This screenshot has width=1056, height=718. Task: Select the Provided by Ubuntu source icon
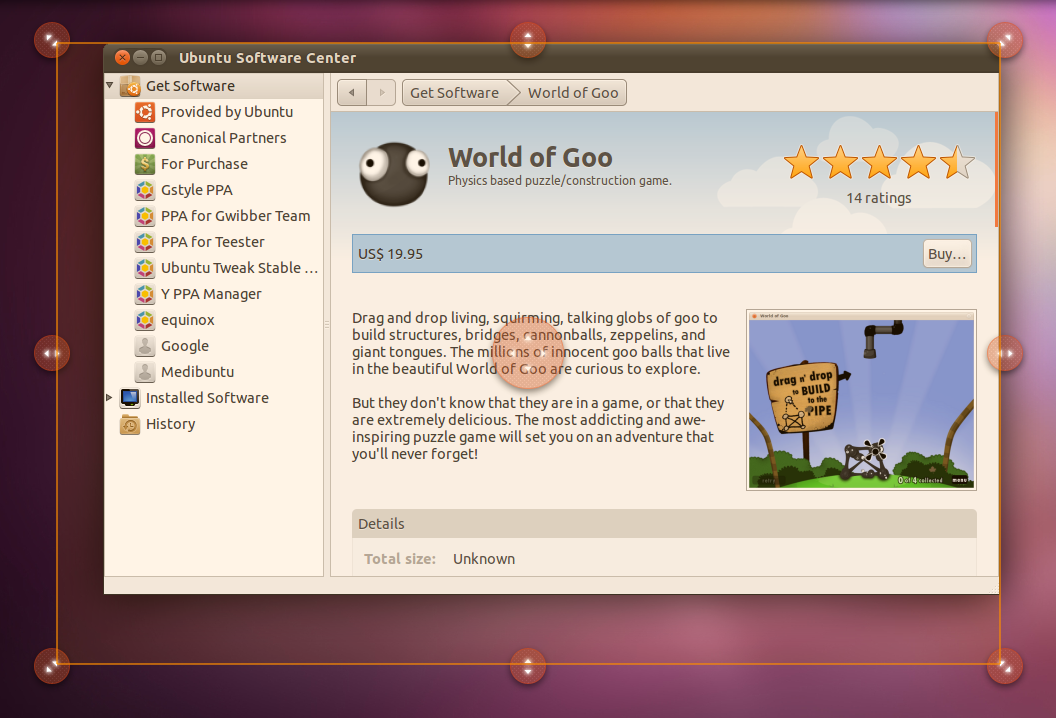click(144, 112)
